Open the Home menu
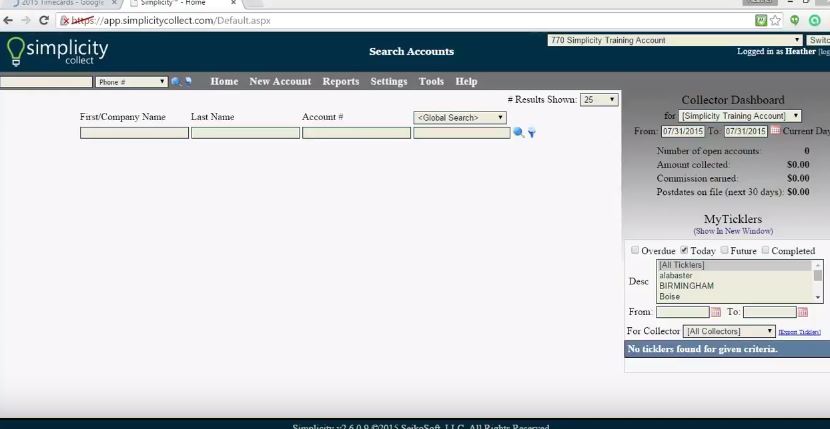The image size is (830, 429). point(224,82)
